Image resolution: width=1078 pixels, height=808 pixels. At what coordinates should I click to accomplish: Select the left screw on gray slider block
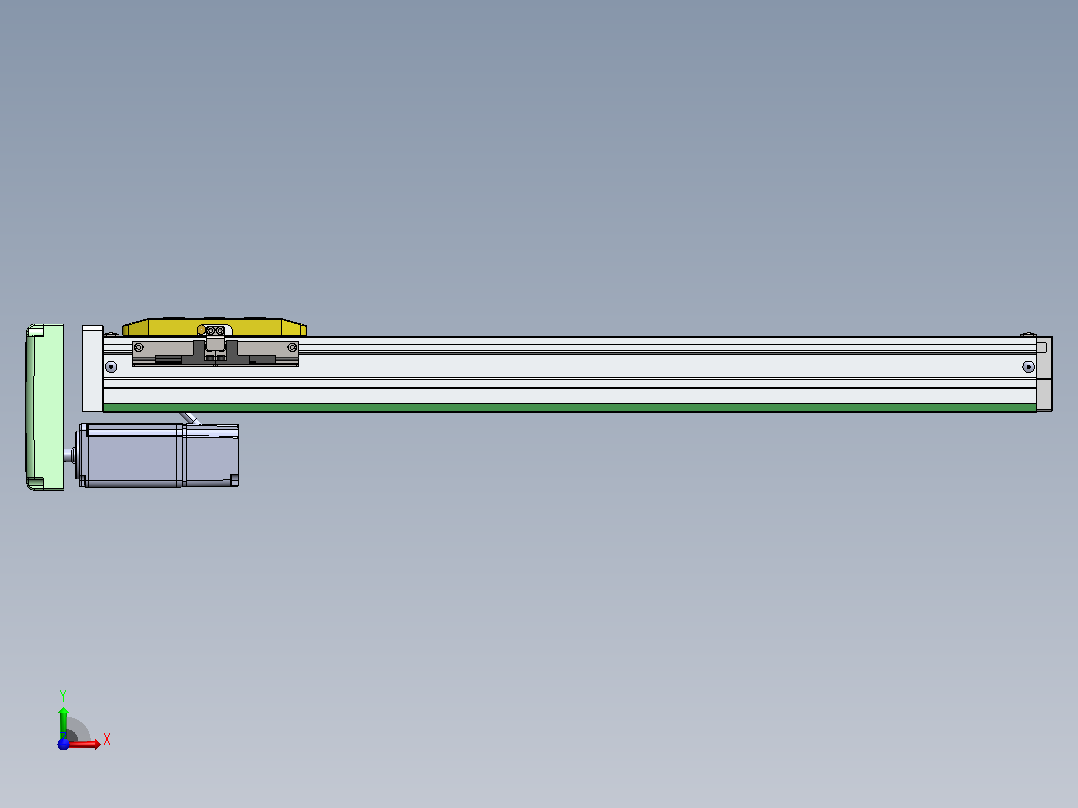tap(139, 348)
